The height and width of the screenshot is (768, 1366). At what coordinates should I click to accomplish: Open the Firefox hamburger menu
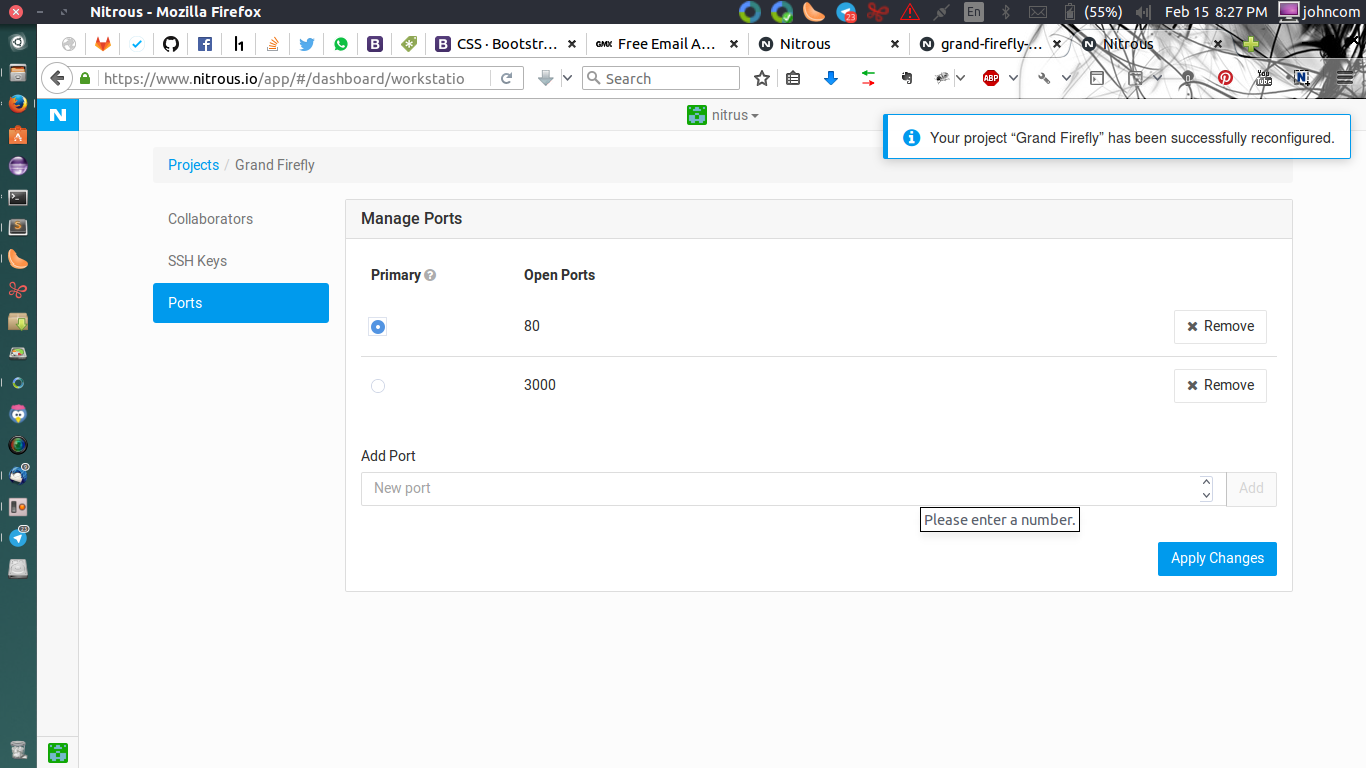(x=1345, y=78)
